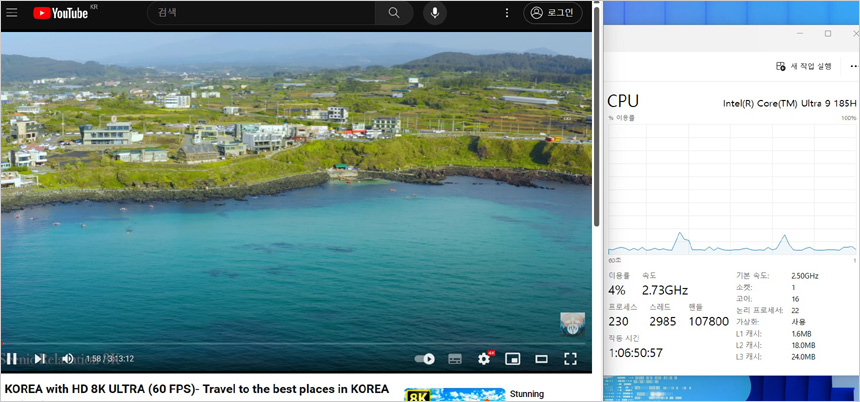Toggle subtitles/closed captions button
This screenshot has width=860, height=402.
tap(455, 358)
